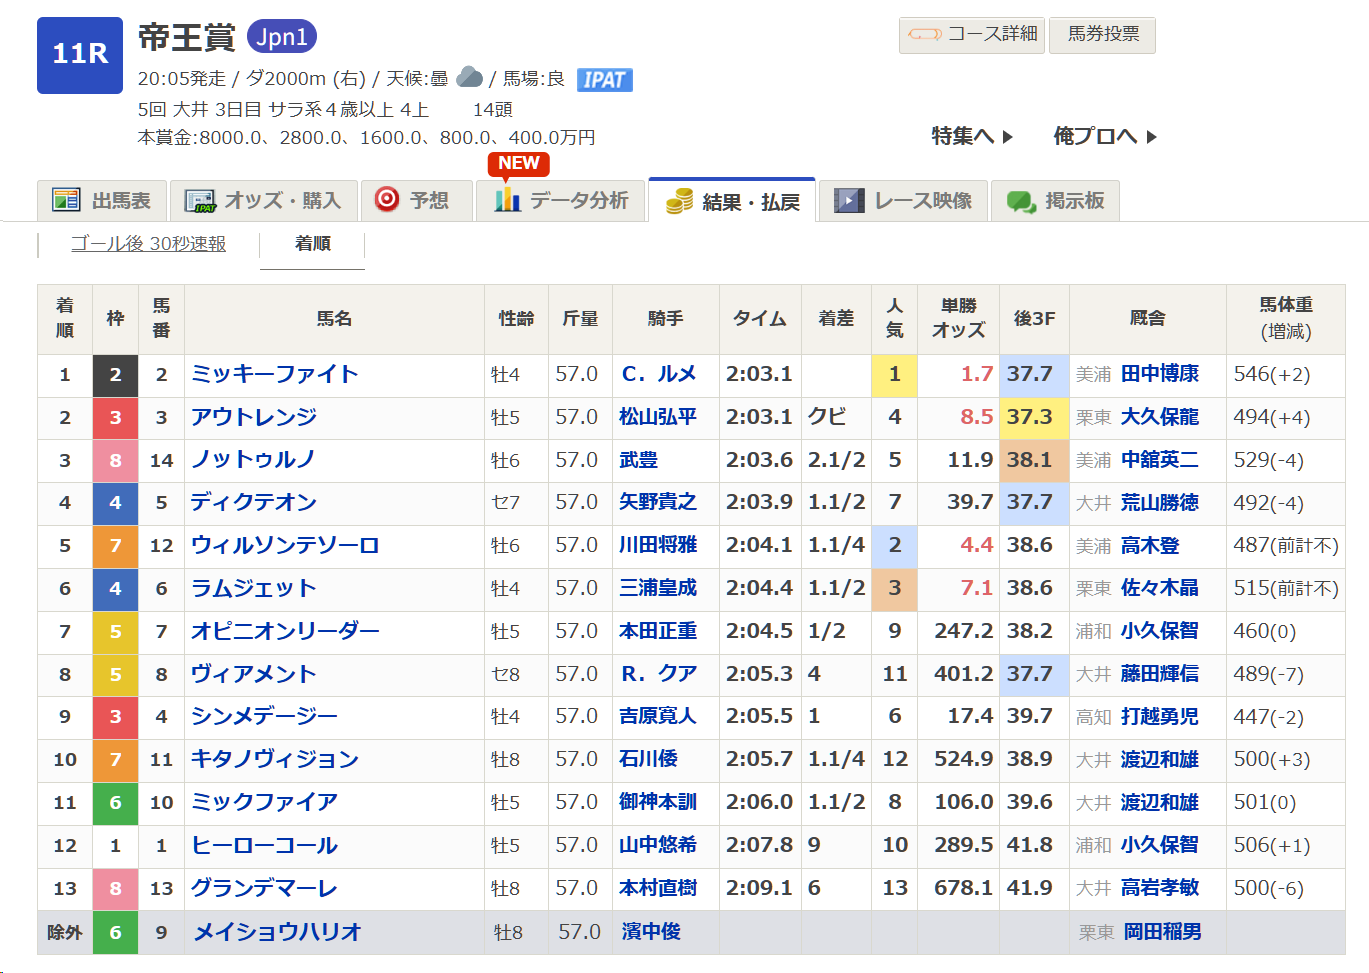Open trainer 荒山勝徳
The image size is (1369, 973).
tap(1160, 502)
